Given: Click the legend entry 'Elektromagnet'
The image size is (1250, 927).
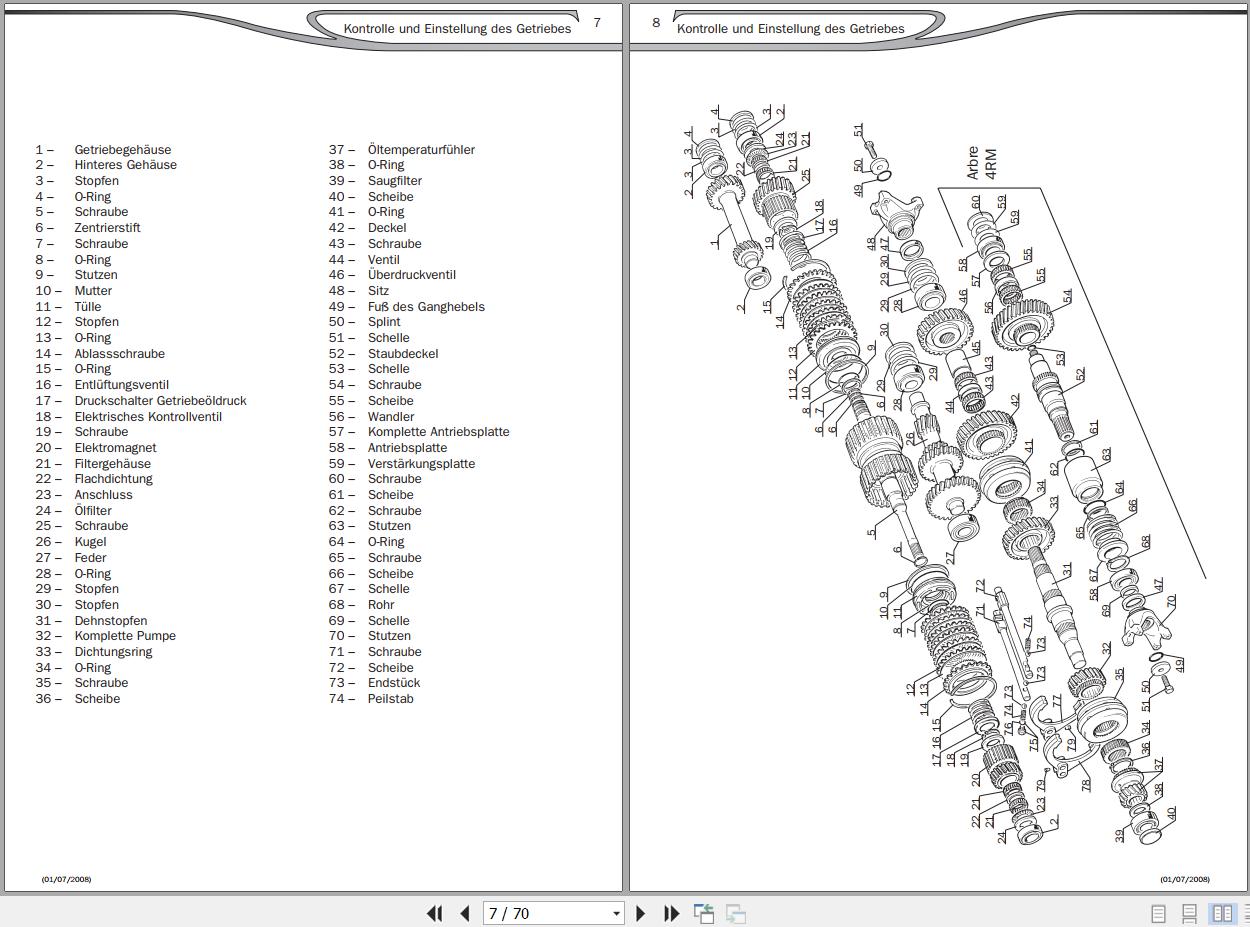Looking at the screenshot, I should (x=115, y=448).
